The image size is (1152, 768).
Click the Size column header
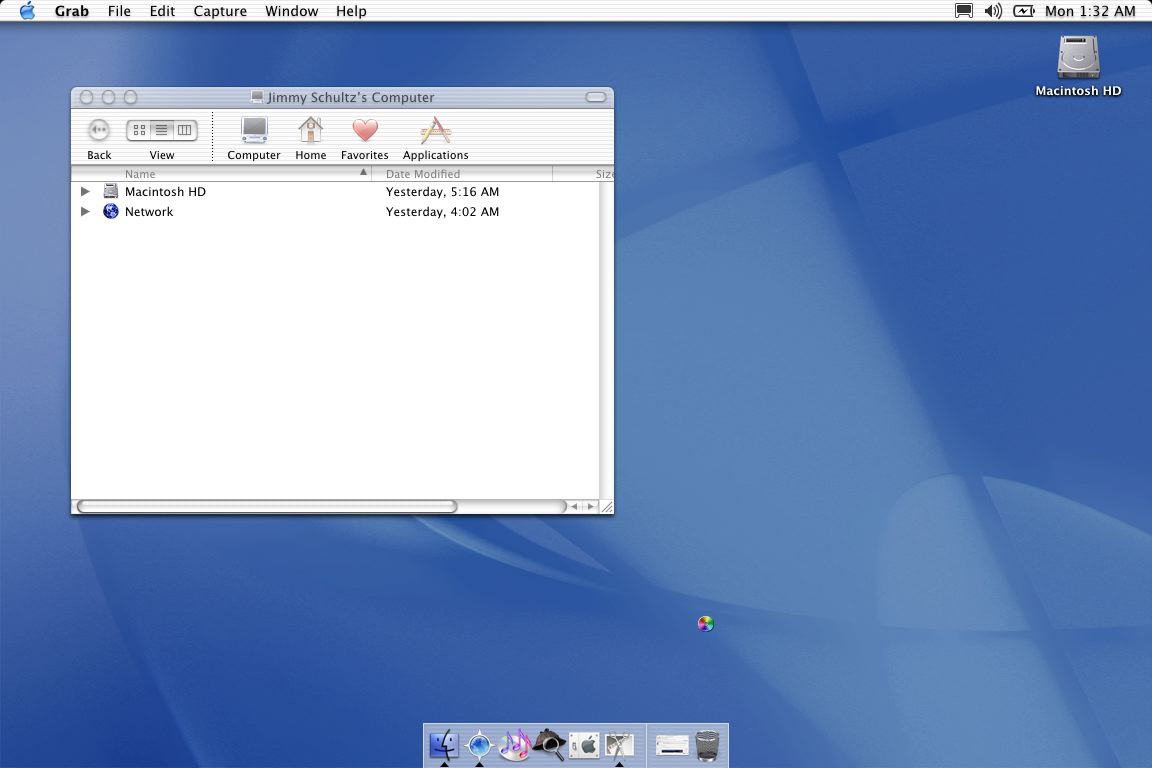pyautogui.click(x=583, y=173)
